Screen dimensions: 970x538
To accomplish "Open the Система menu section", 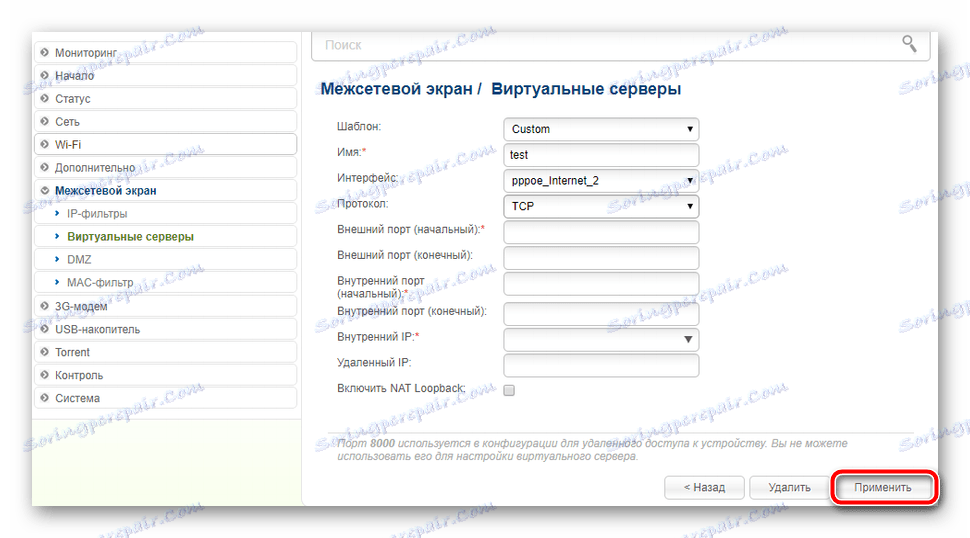I will [165, 398].
